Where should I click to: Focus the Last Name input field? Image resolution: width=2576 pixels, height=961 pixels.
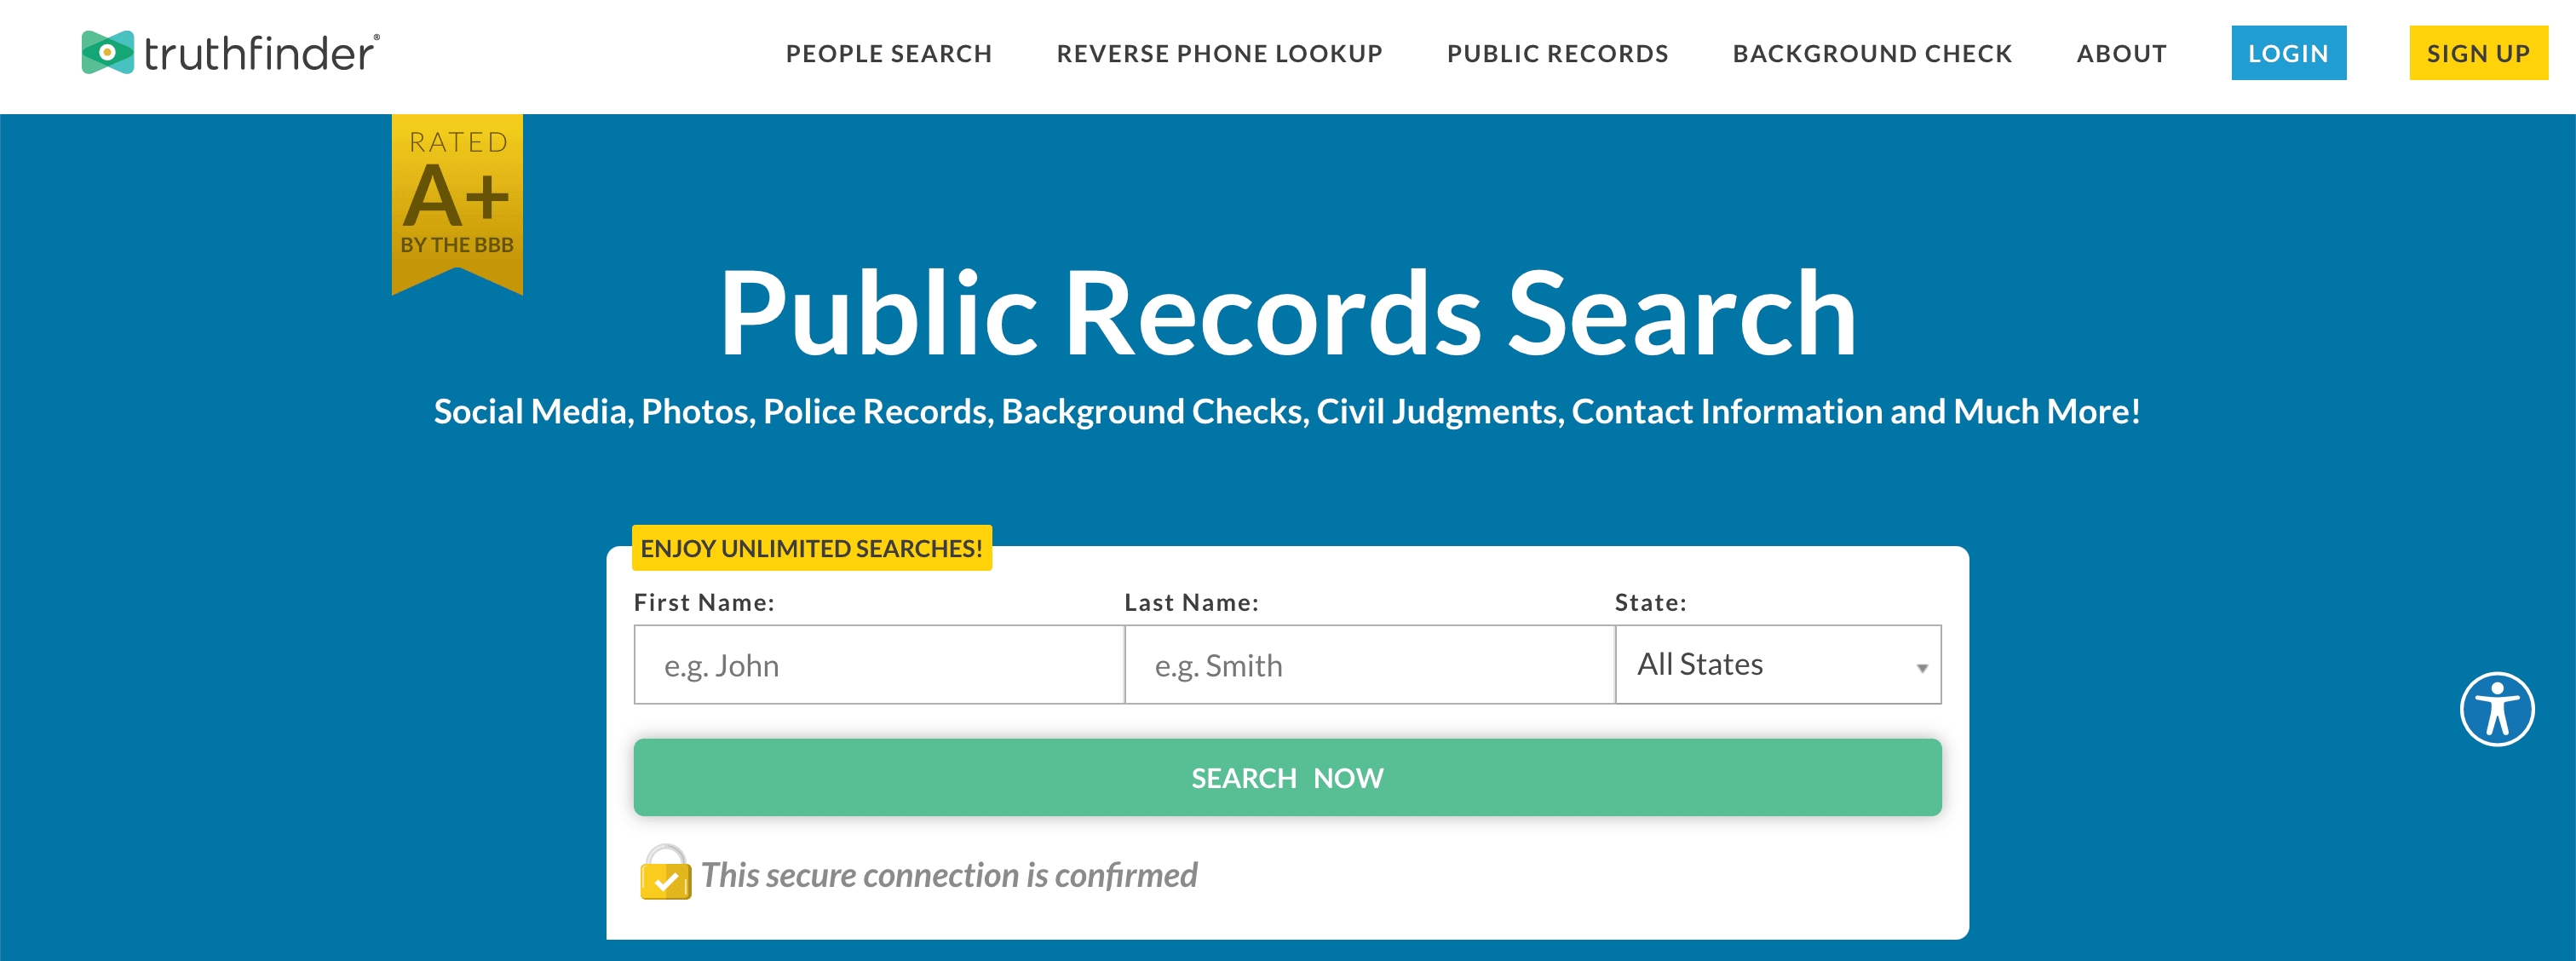[x=1370, y=665]
